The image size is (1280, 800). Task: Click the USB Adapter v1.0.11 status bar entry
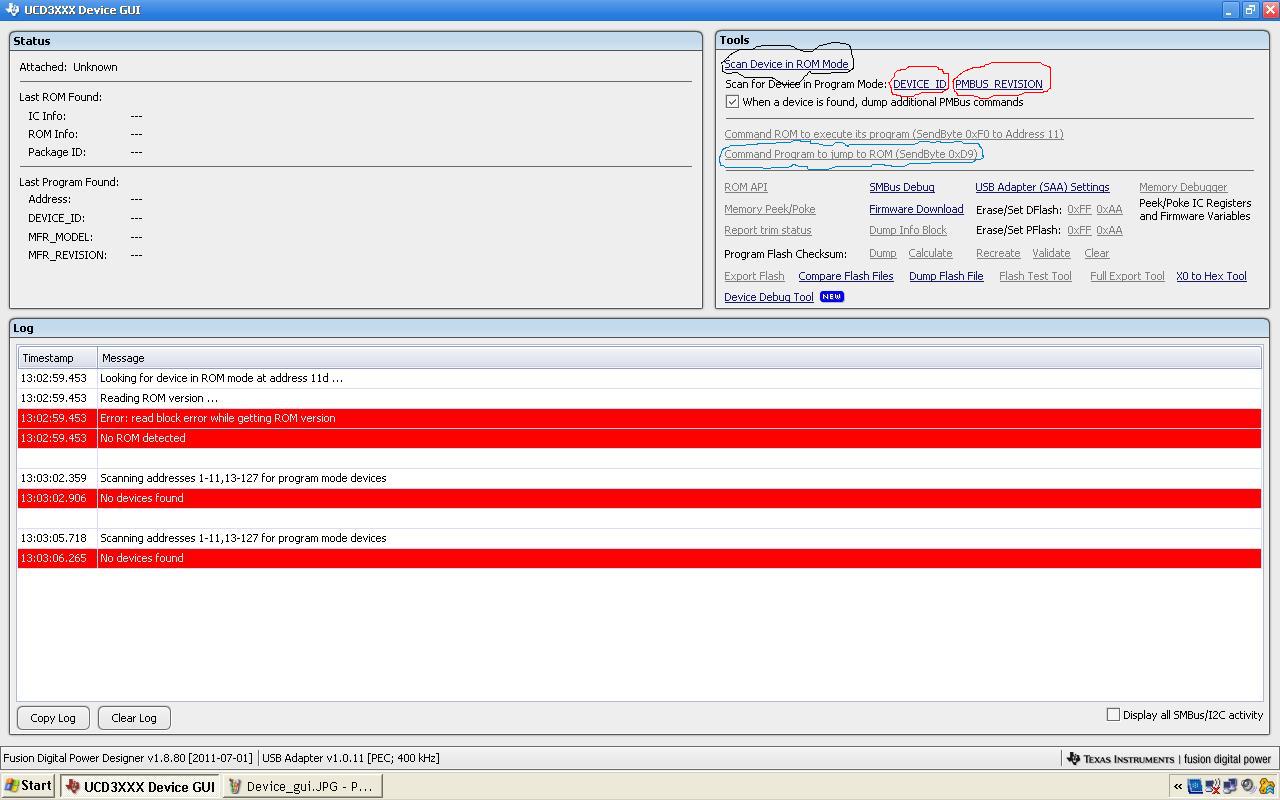[350, 758]
